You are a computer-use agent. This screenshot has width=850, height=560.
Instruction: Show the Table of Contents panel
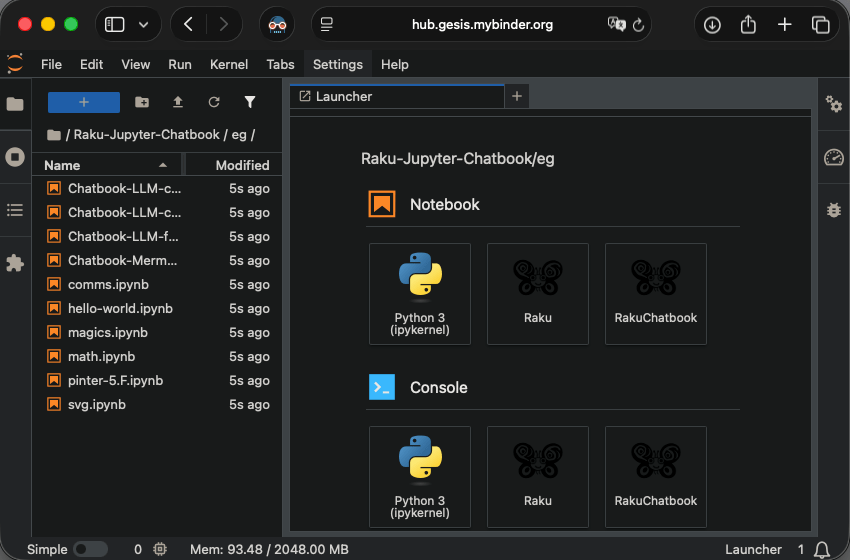(15, 210)
